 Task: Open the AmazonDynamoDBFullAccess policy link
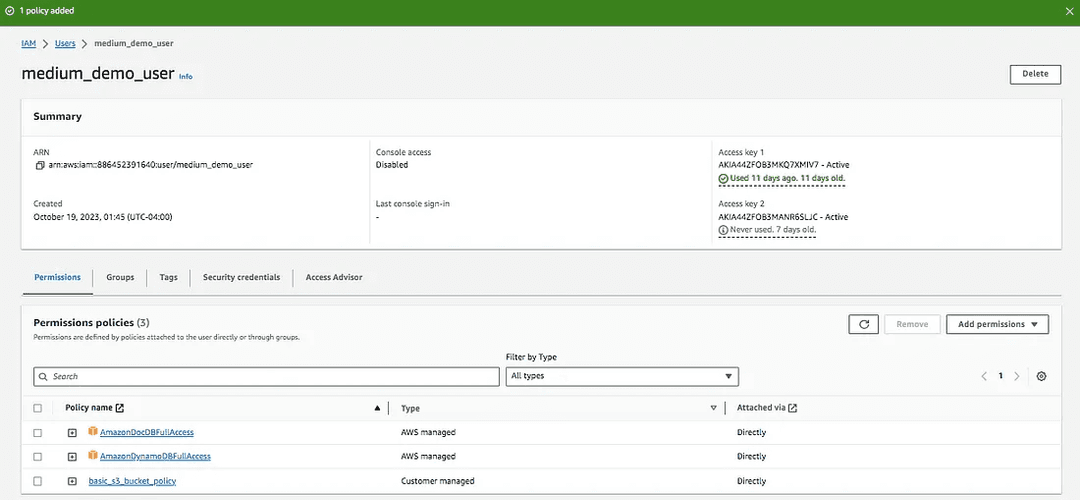[155, 457]
